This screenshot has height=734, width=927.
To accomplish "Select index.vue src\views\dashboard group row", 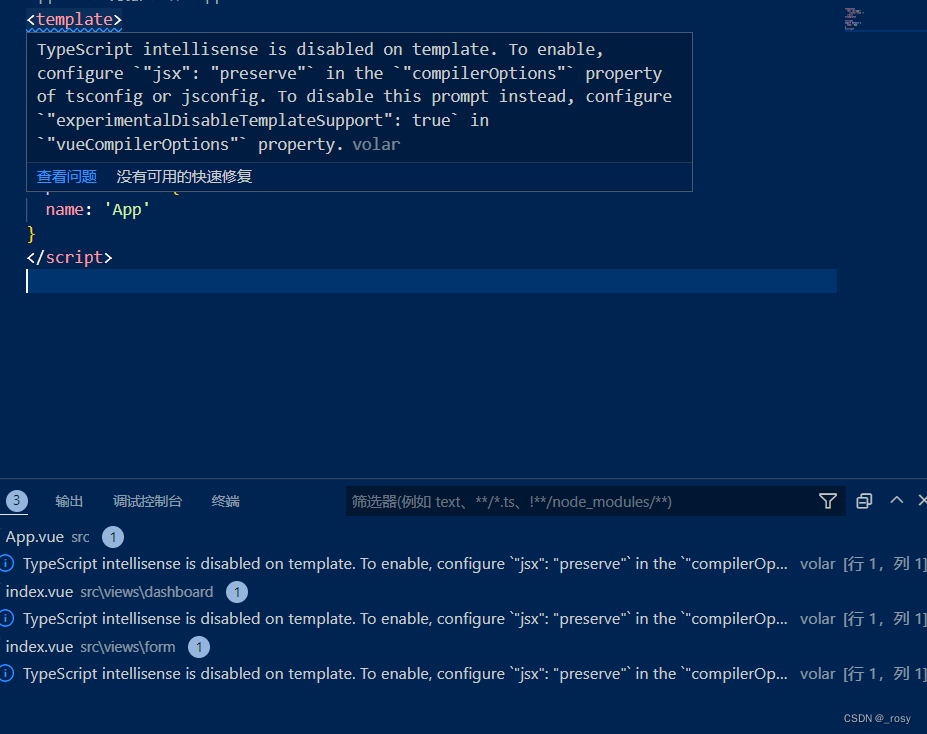I will 464,592.
